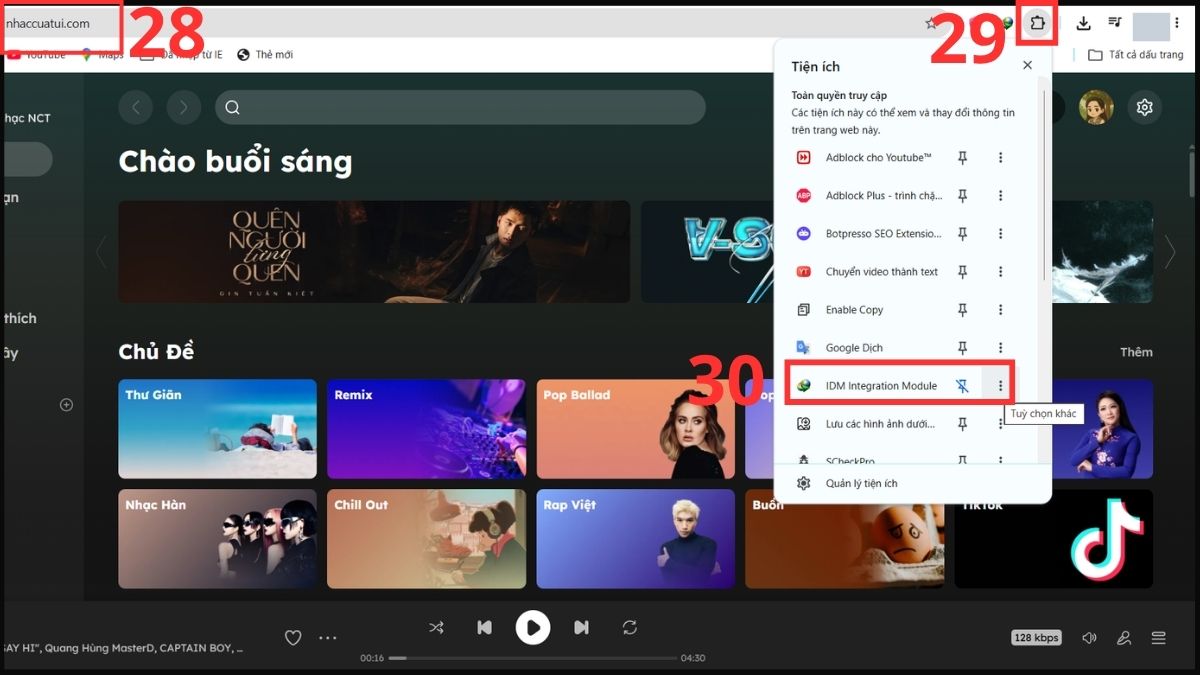
Task: Open more options for Adblock Plus
Action: tap(1000, 196)
